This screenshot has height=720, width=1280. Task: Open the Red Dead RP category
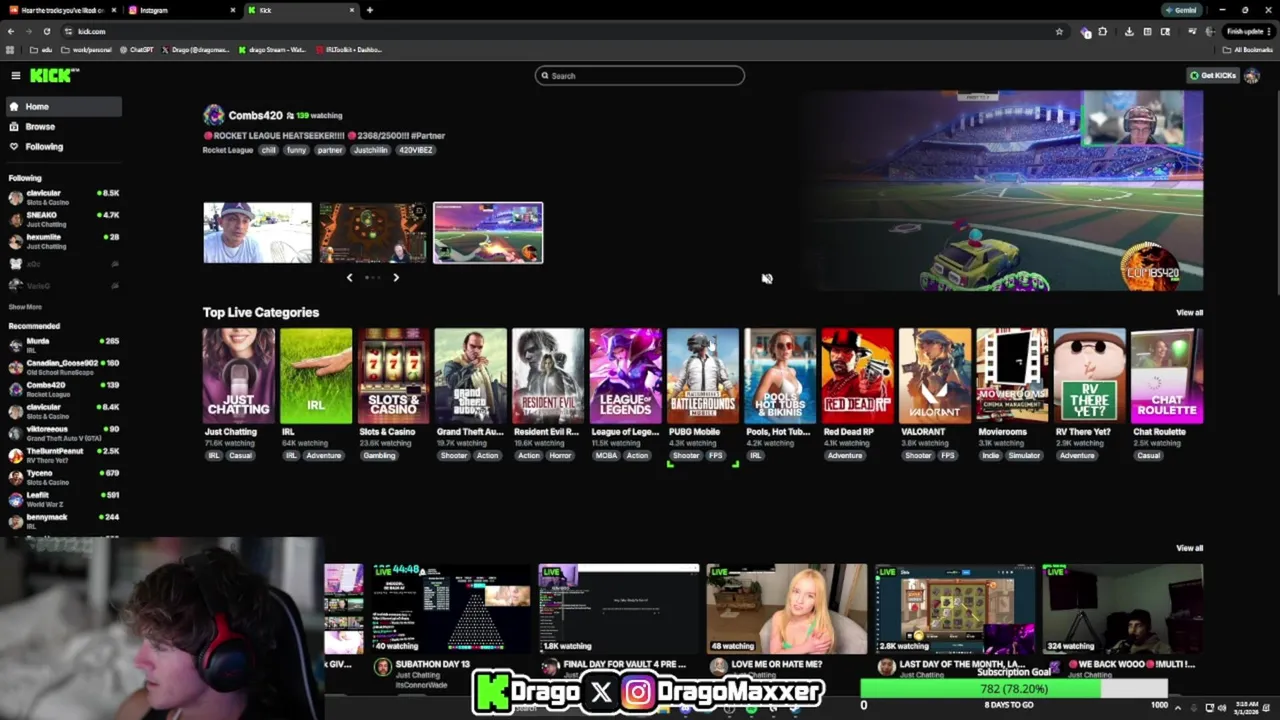tap(858, 376)
